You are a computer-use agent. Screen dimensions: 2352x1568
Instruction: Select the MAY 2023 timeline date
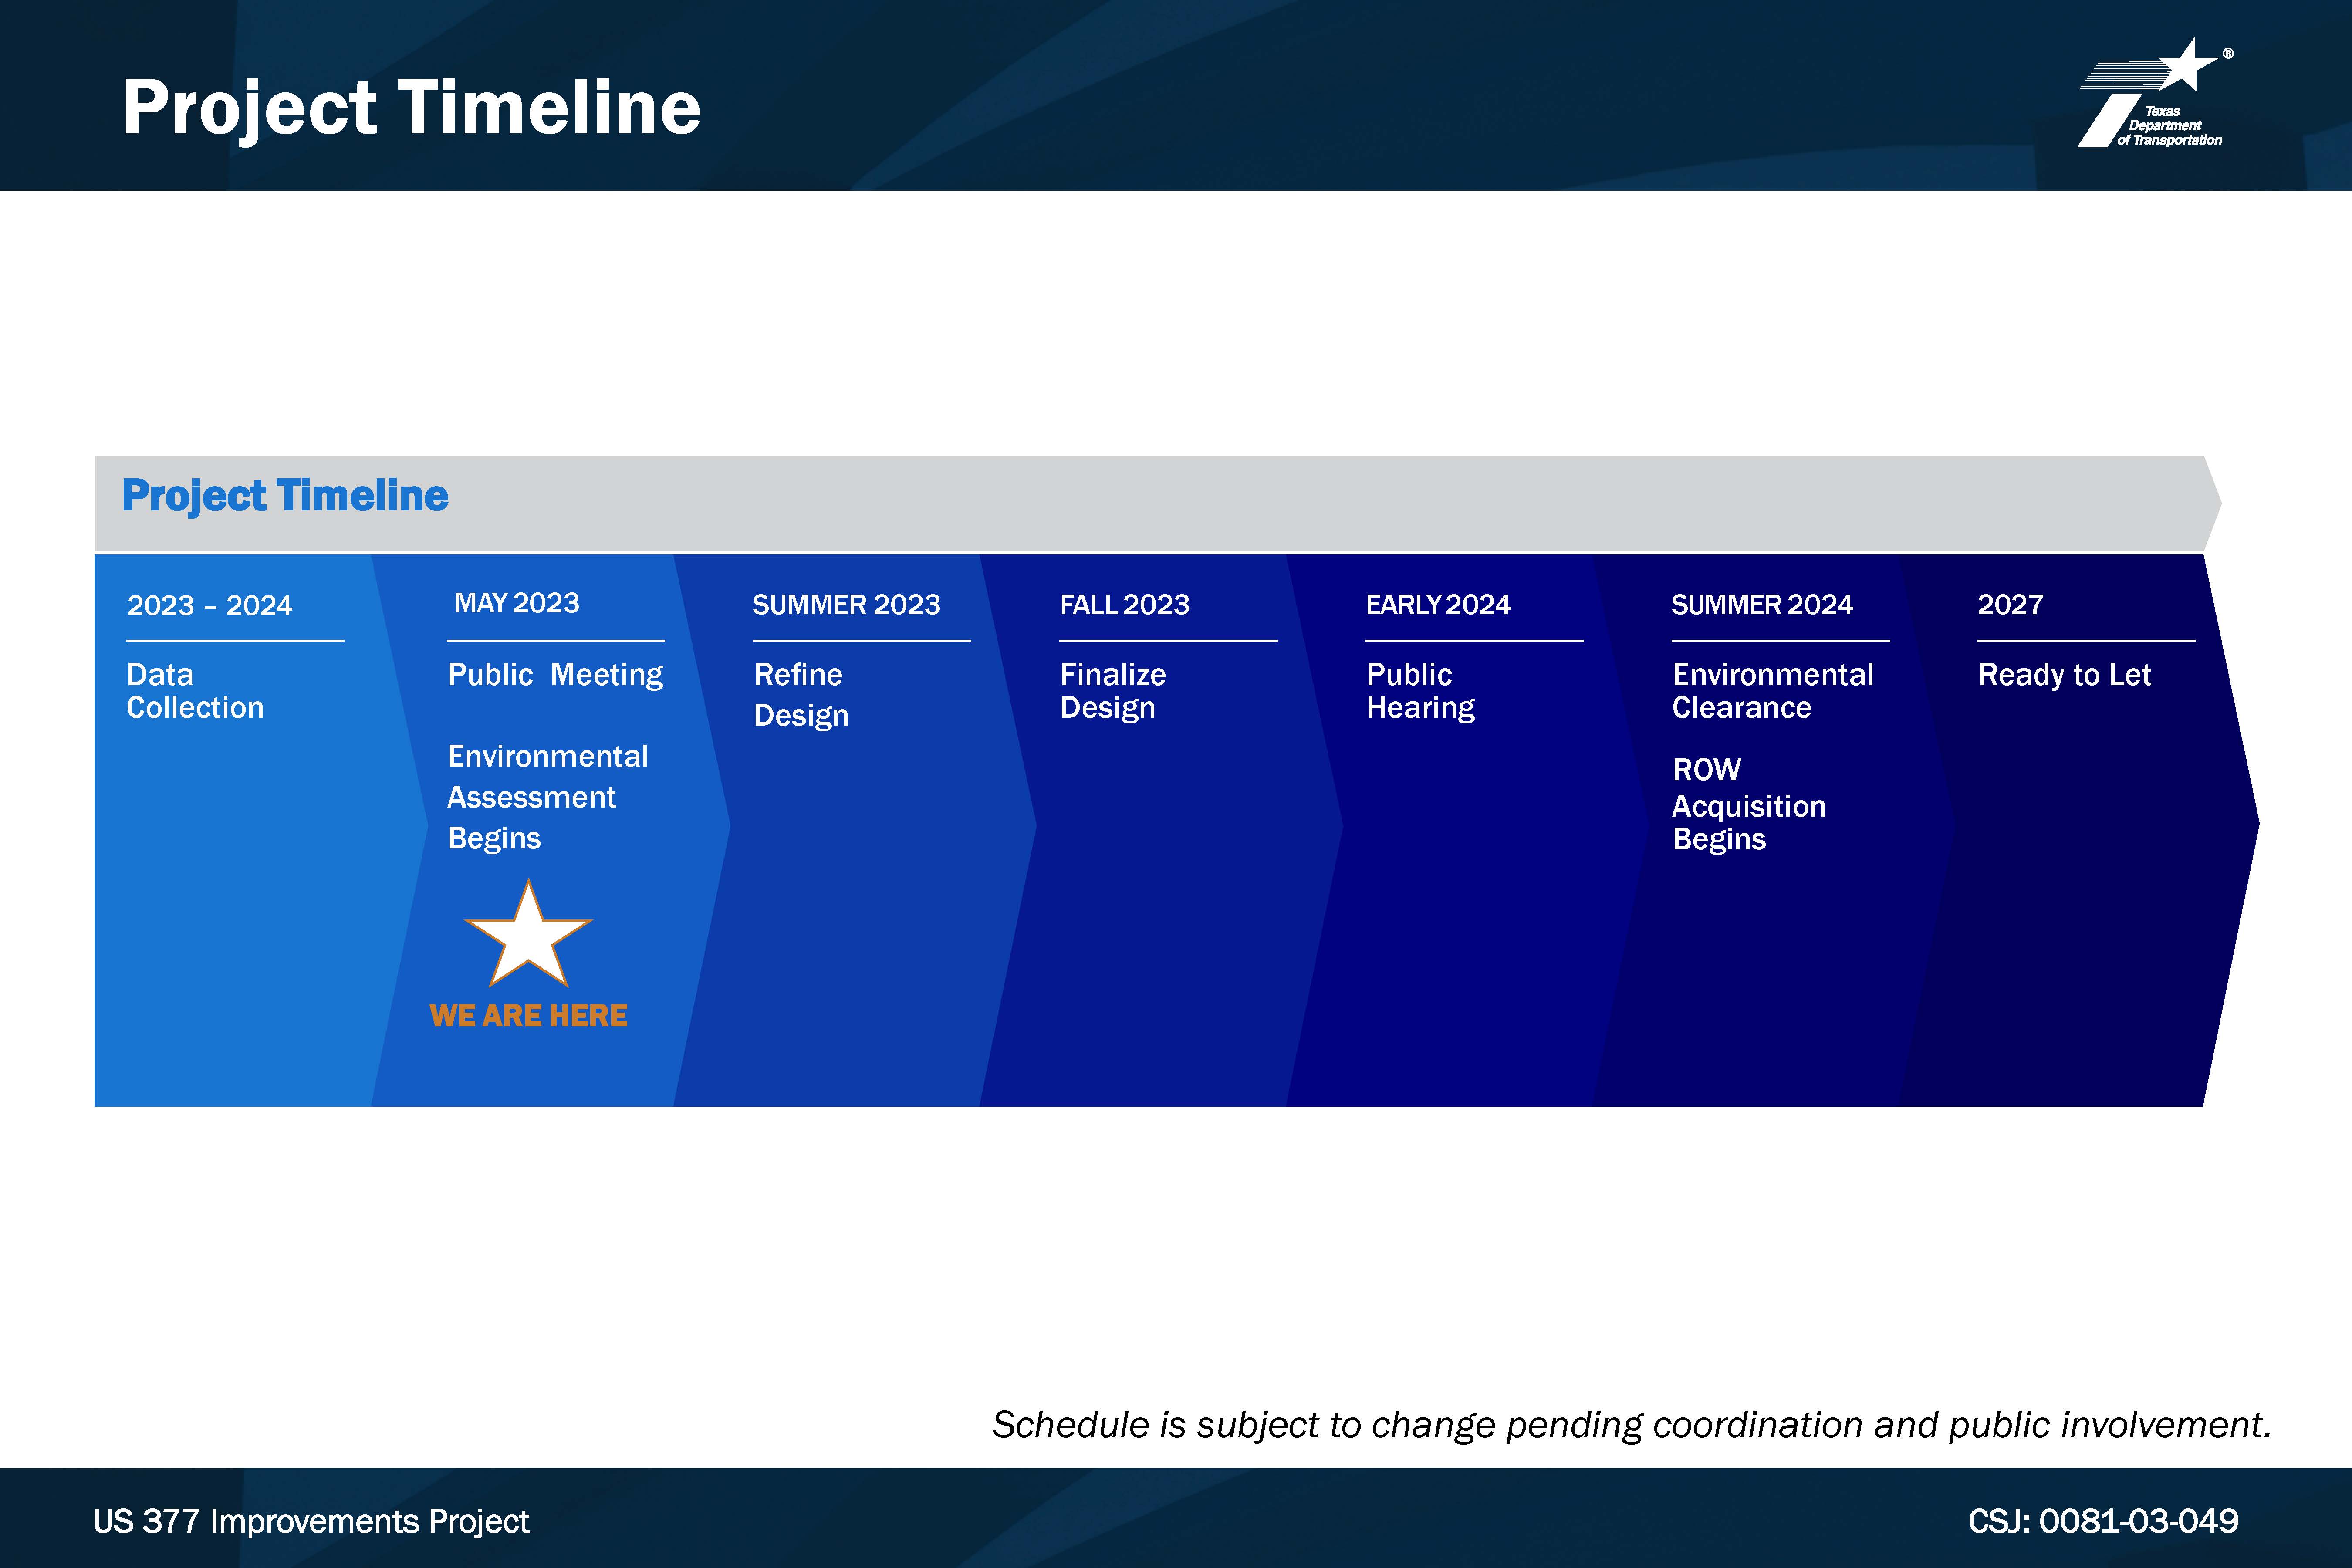click(x=516, y=603)
